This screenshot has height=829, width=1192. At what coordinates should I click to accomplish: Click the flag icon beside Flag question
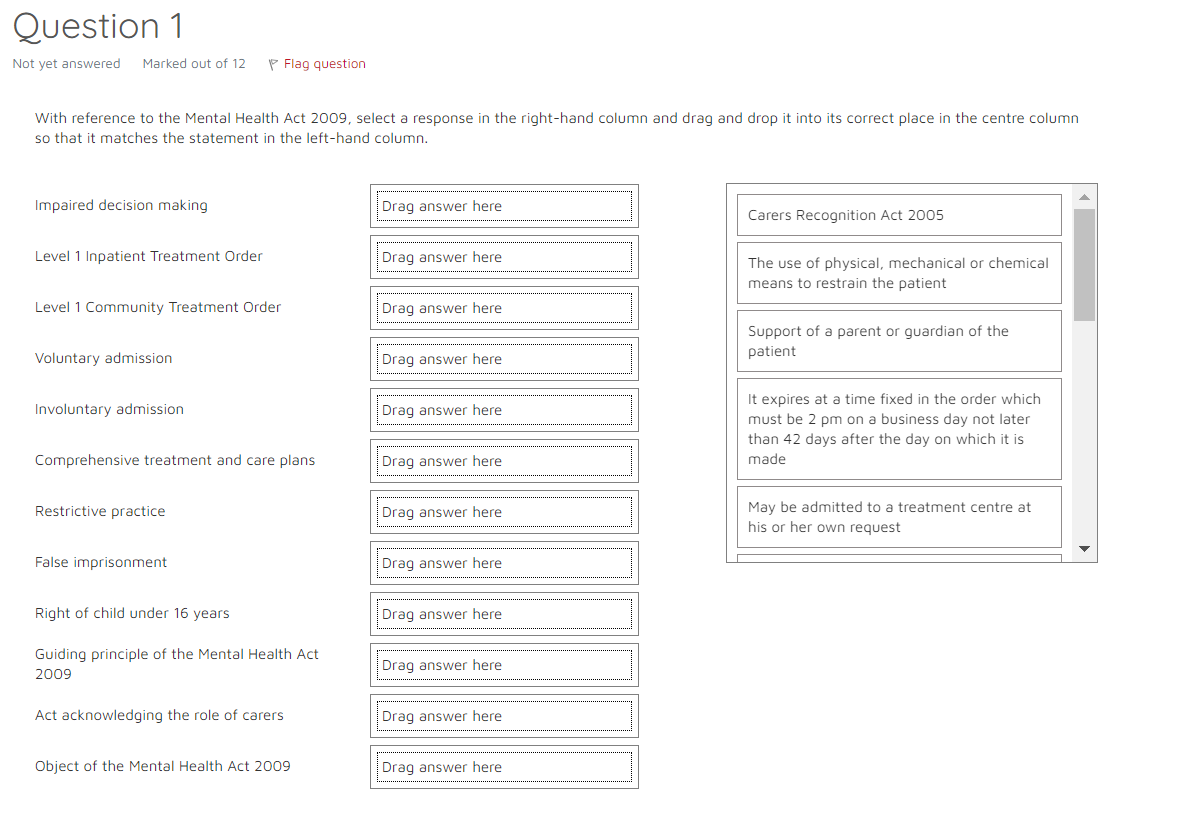tap(272, 63)
